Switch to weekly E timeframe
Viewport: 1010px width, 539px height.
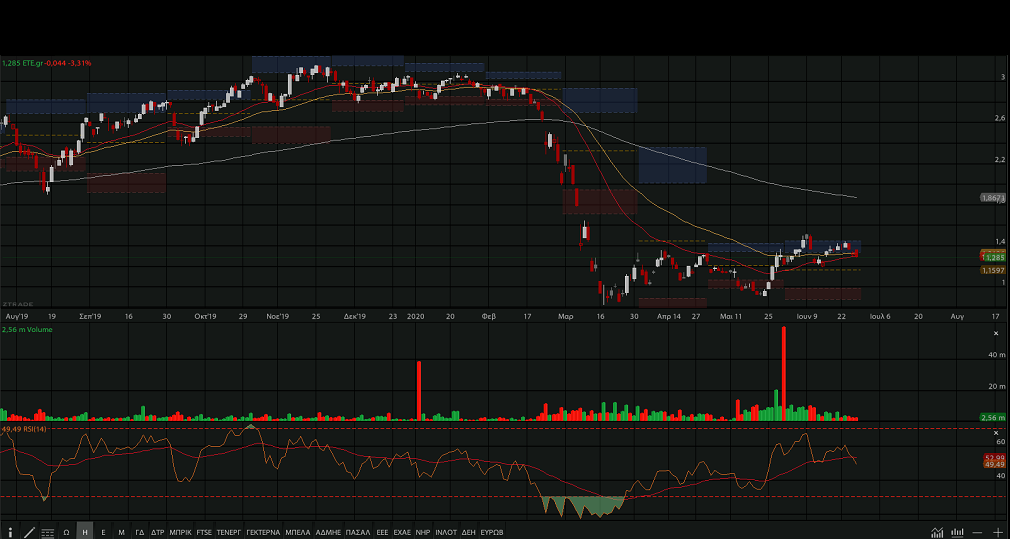point(103,532)
